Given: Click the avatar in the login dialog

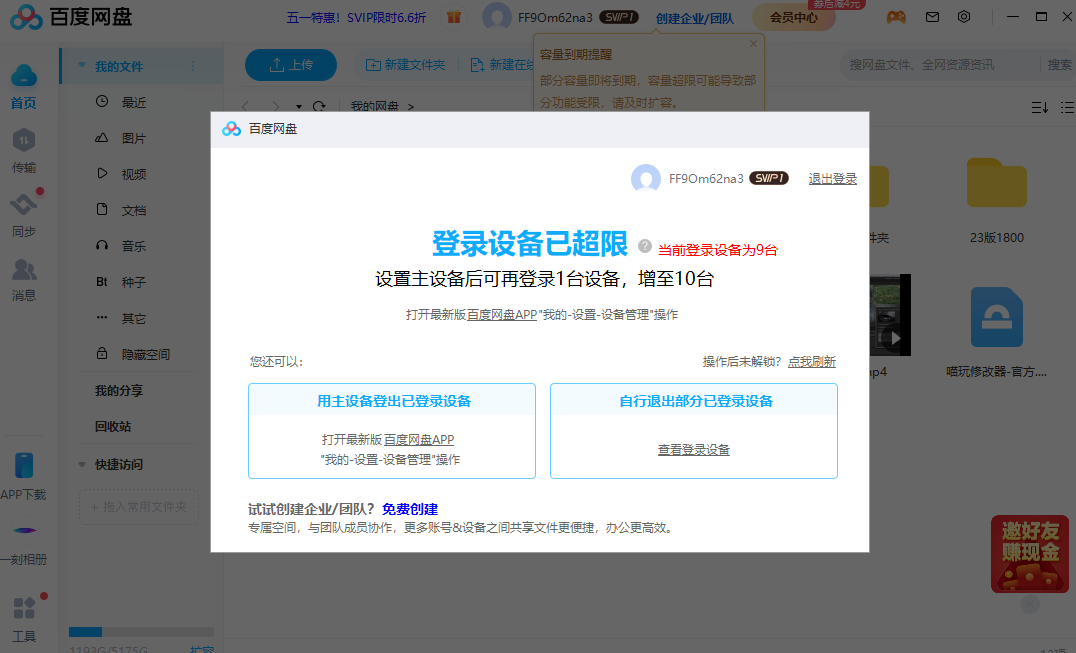Looking at the screenshot, I should point(645,178).
